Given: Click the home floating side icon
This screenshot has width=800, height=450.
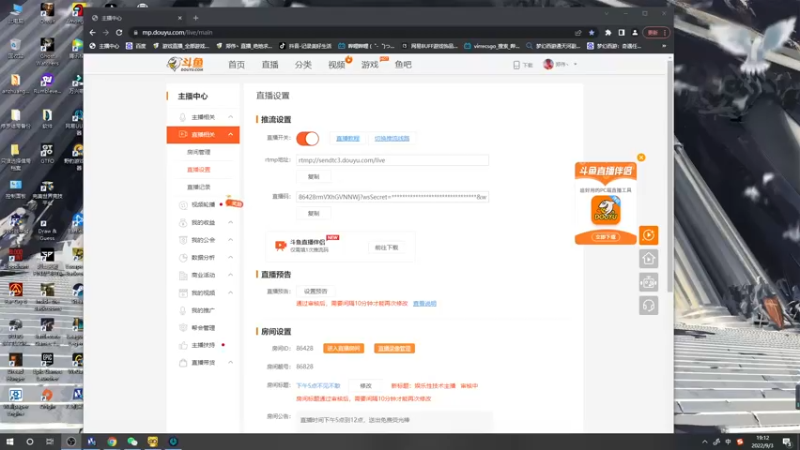Looking at the screenshot, I should click(648, 259).
